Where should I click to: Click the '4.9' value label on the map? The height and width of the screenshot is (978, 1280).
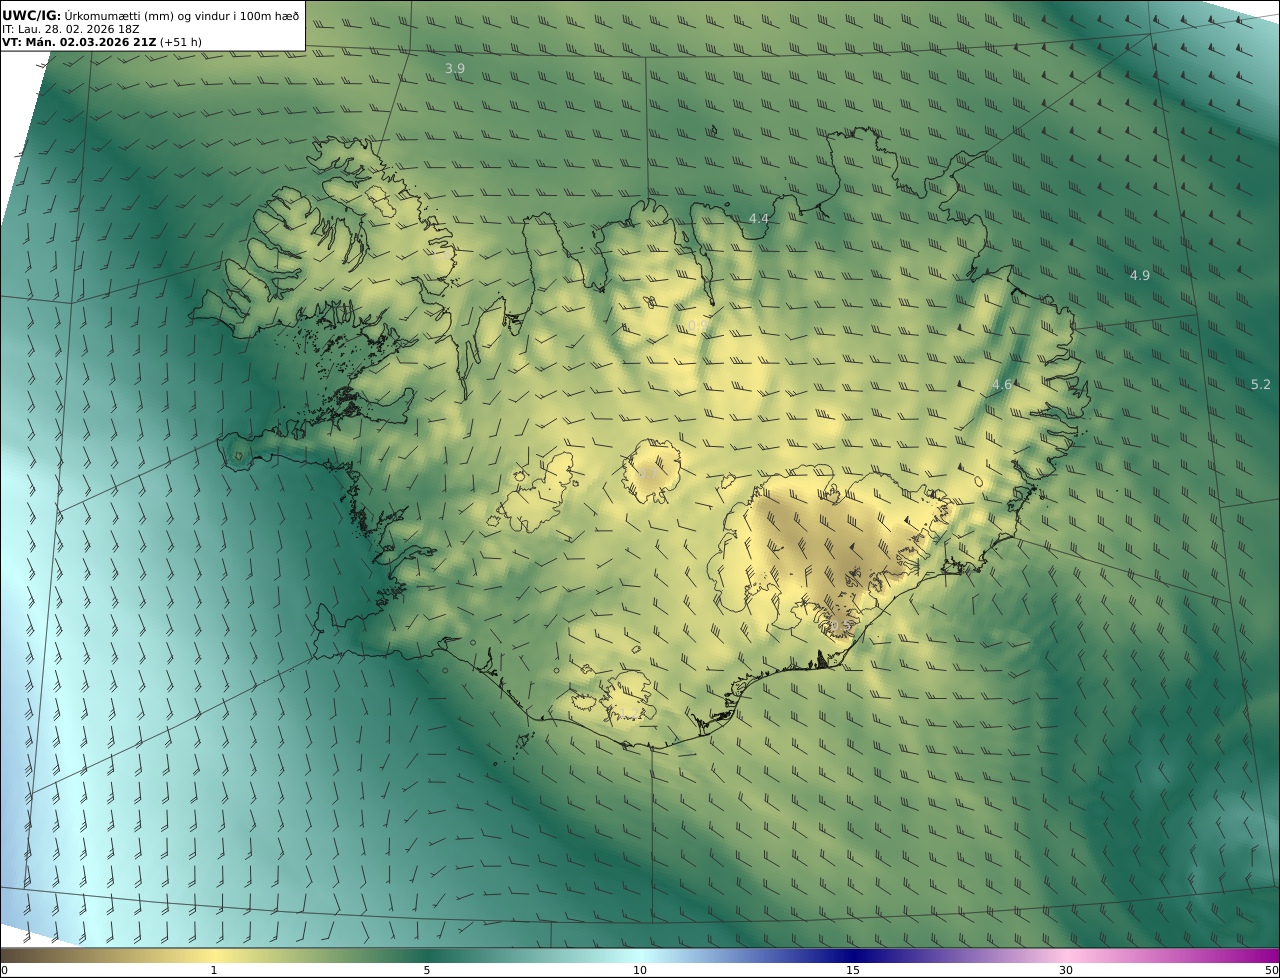pos(1140,275)
